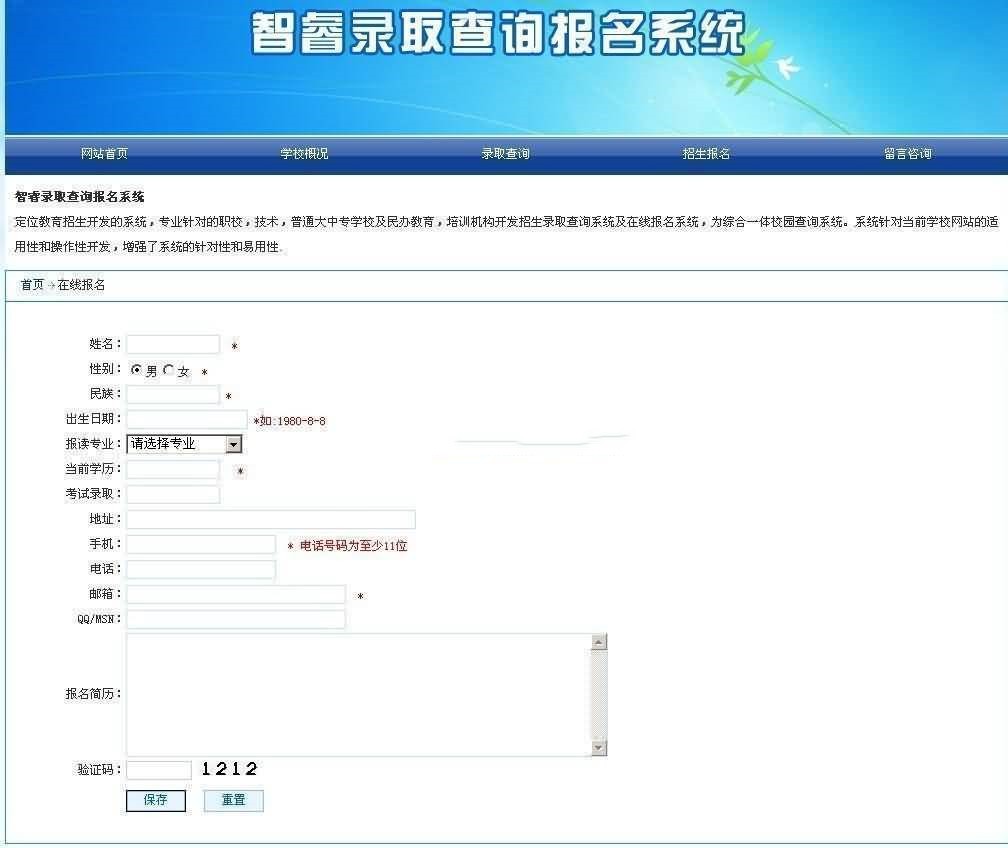Click the 验证码 captcha input box
Viewport: 1008px width, 848px height.
tap(157, 769)
